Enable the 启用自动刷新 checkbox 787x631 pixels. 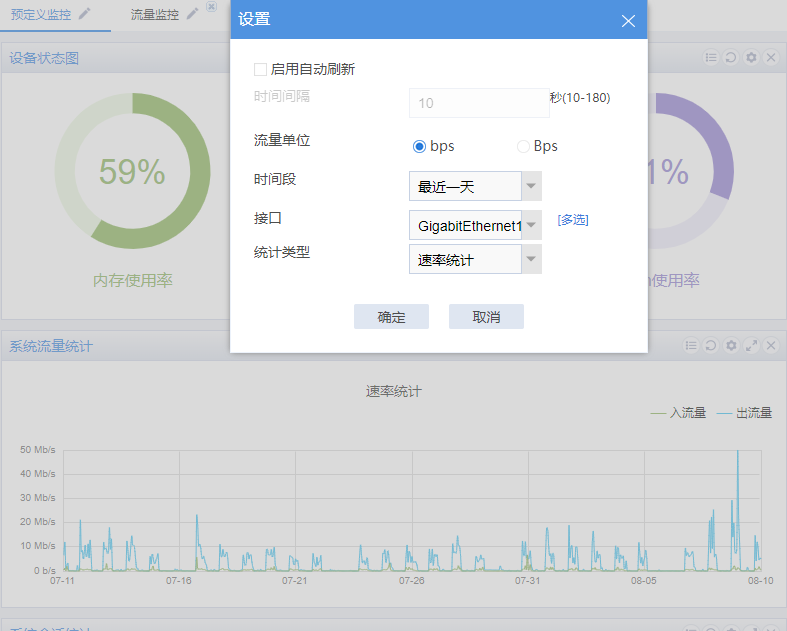[x=260, y=69]
